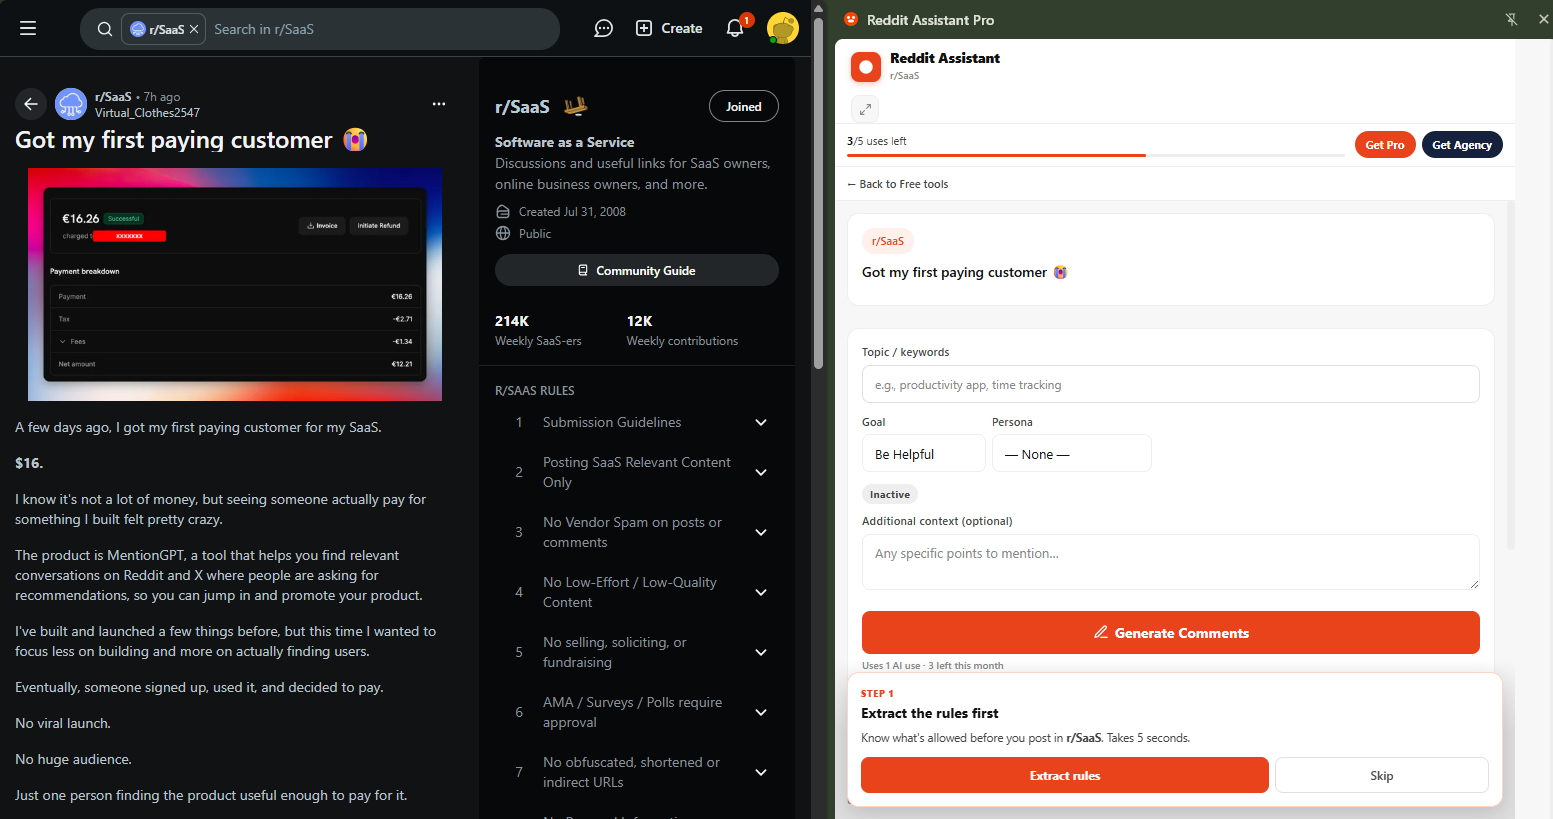
Task: Focus the Additional context text area
Action: tap(1170, 562)
